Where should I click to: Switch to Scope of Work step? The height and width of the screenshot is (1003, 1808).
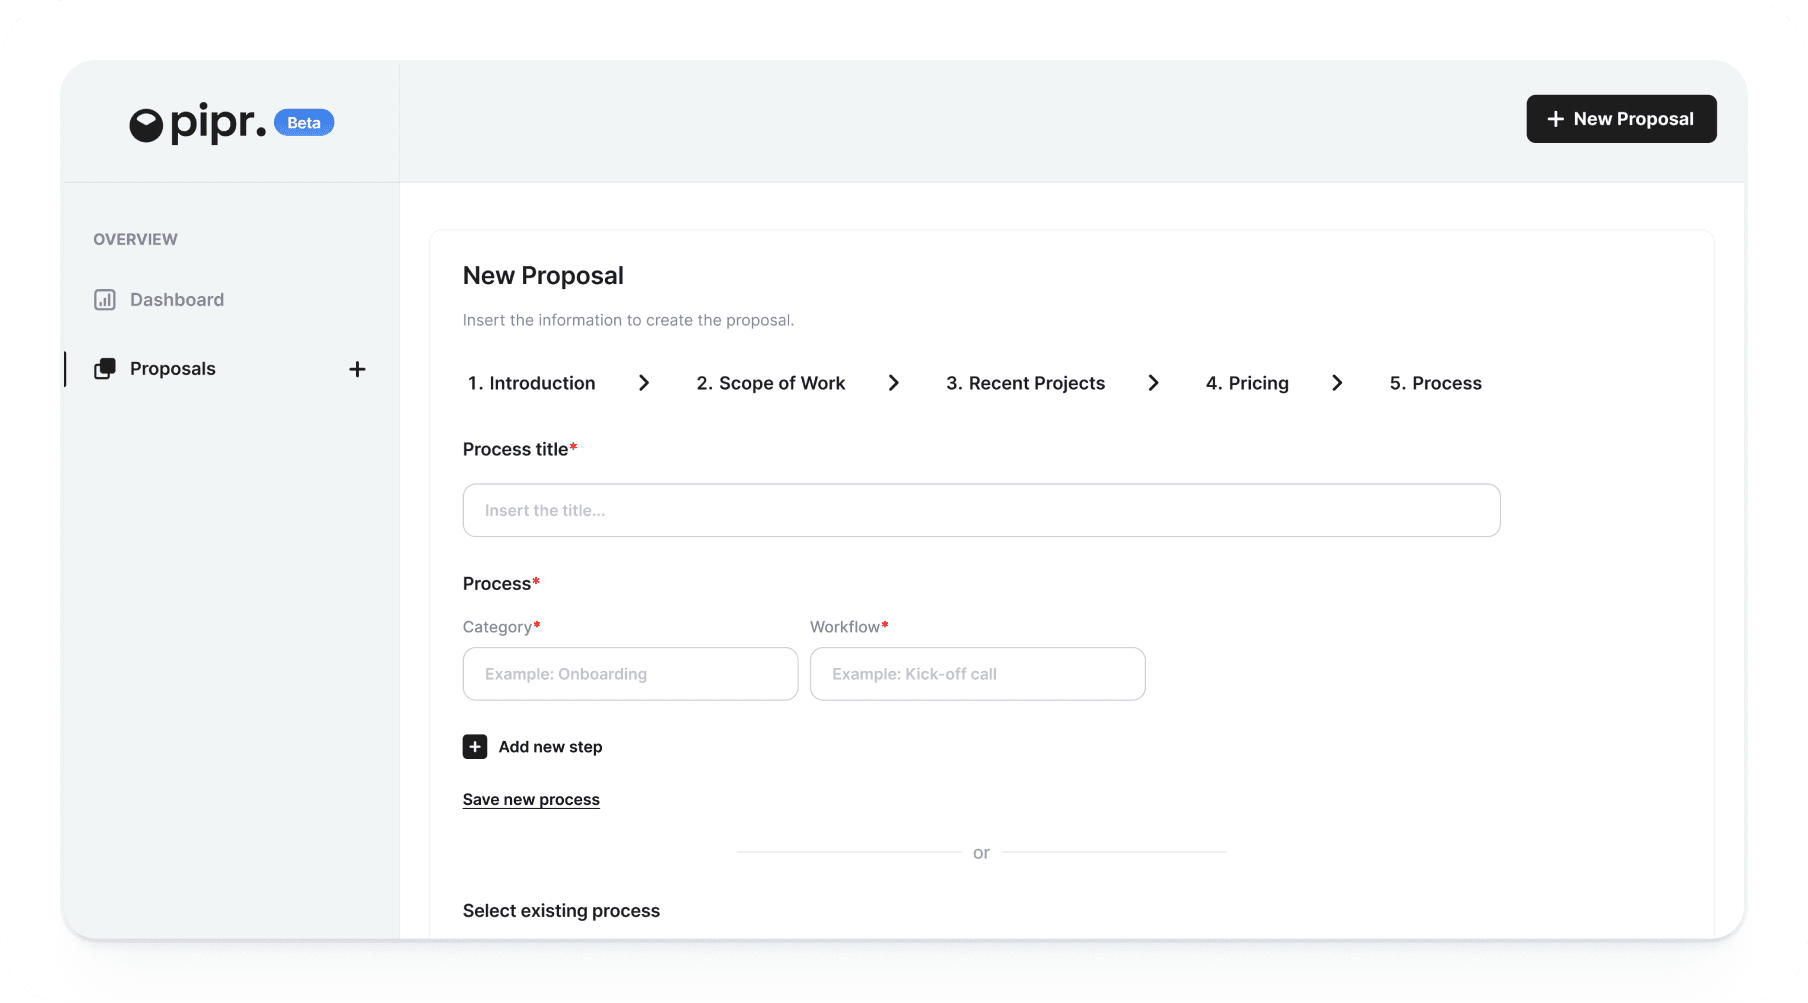pos(770,383)
